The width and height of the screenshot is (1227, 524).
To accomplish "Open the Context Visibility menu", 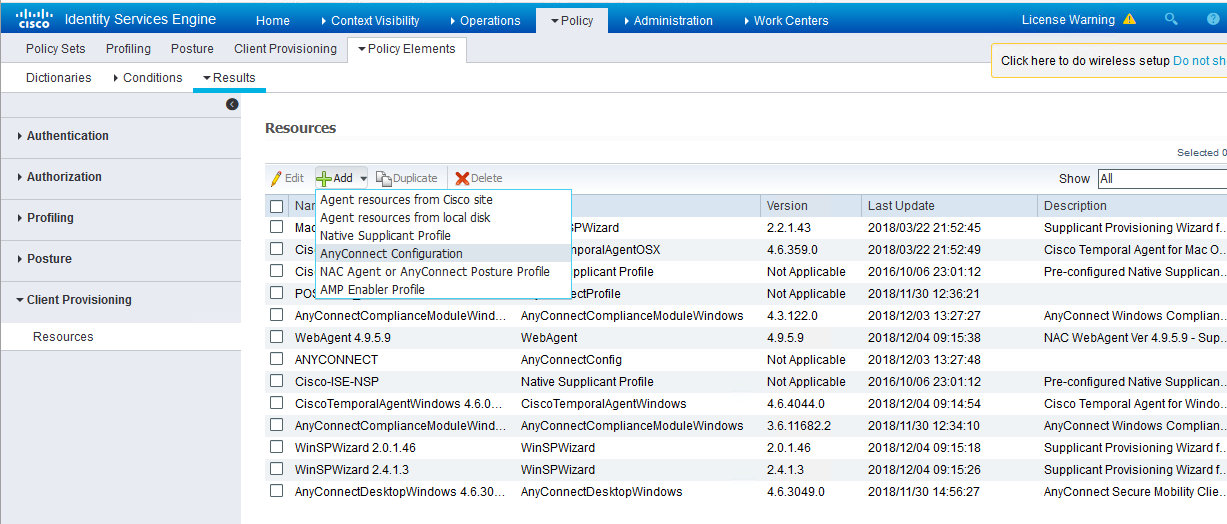I will pos(370,20).
